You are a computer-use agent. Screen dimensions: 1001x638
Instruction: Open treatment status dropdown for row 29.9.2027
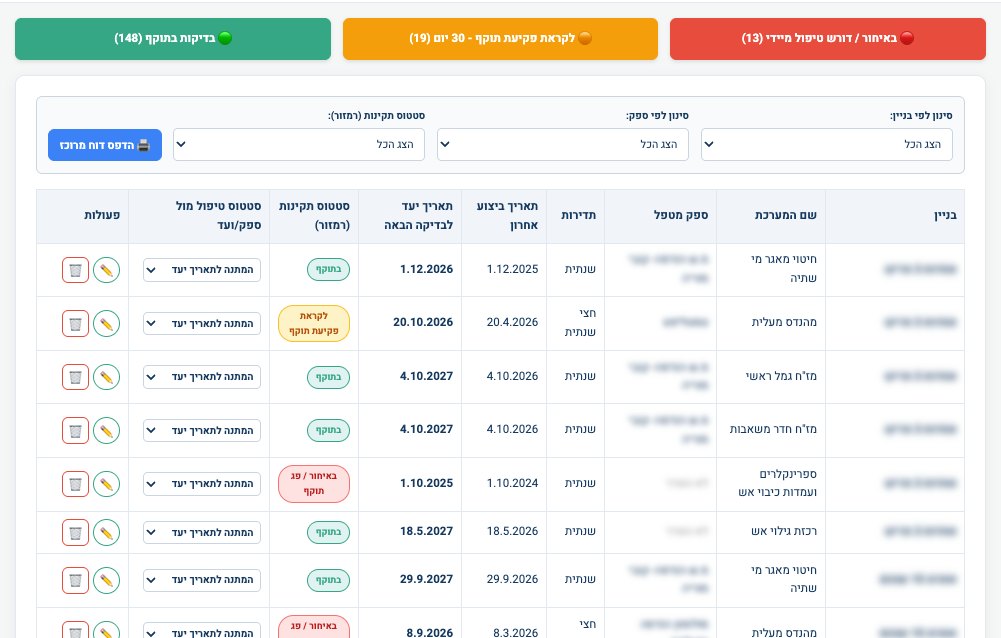point(202,580)
